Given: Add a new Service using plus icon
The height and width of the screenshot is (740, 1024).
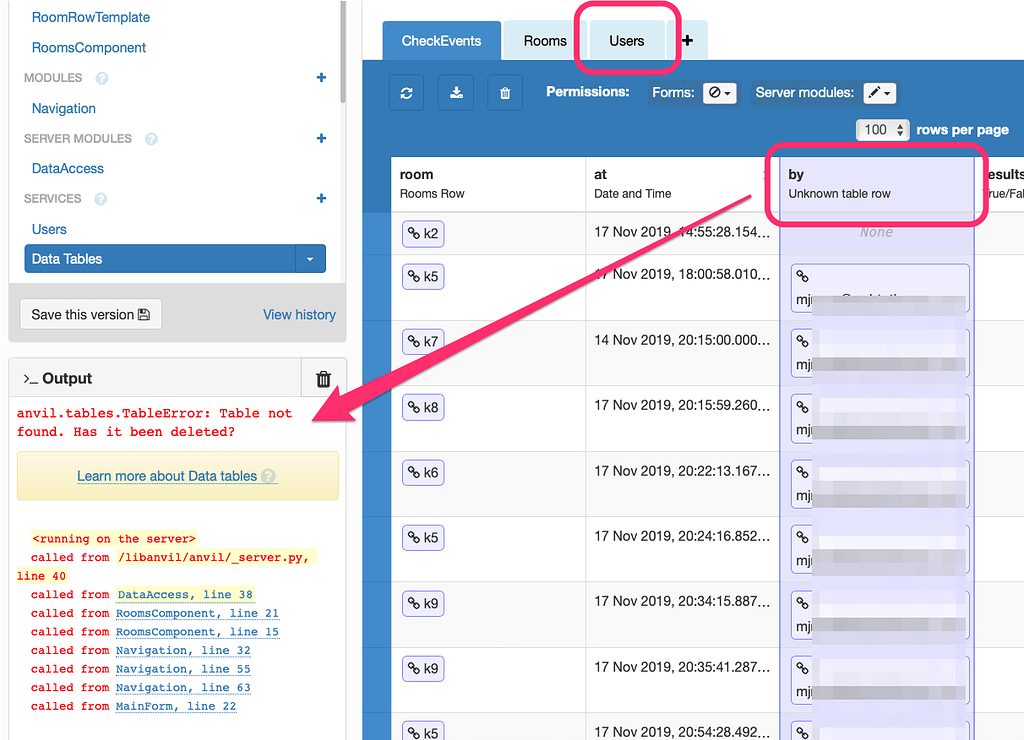Looking at the screenshot, I should (x=320, y=198).
